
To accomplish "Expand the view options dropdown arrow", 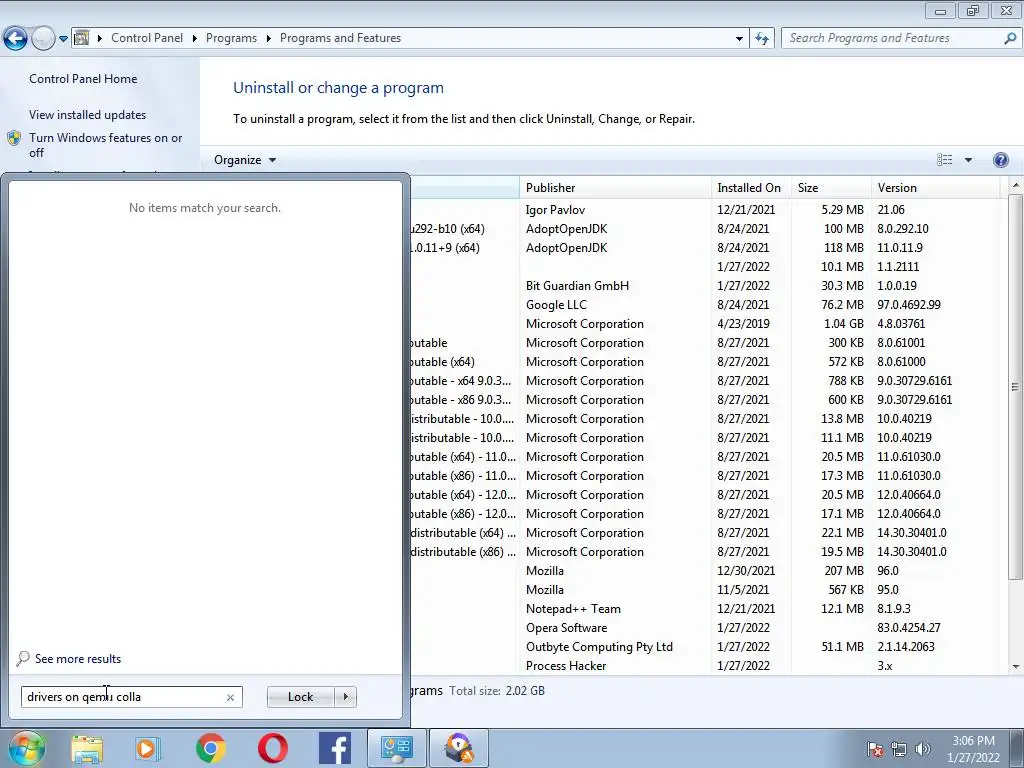I will (968, 160).
